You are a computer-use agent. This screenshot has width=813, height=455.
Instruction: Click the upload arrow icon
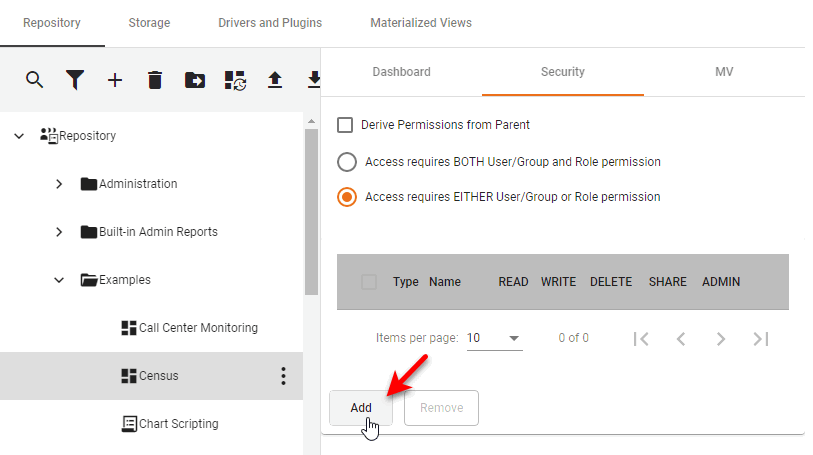pos(275,80)
